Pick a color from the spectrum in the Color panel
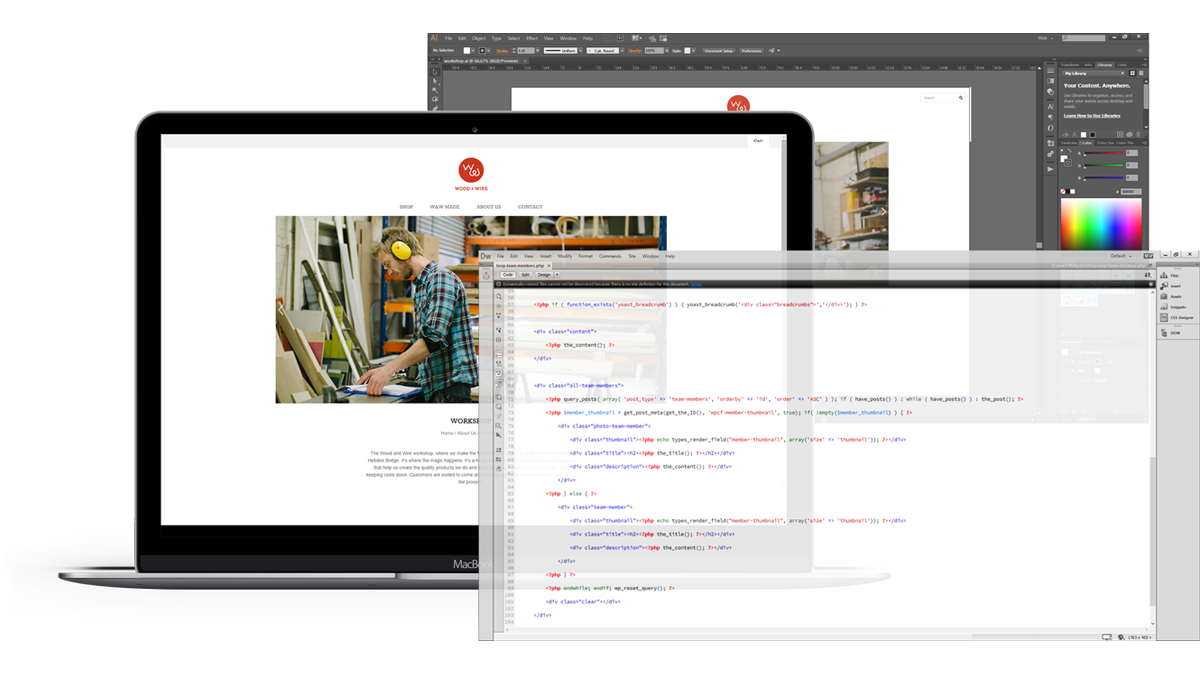Screen dimensions: 1200x675 click(x=1100, y=226)
